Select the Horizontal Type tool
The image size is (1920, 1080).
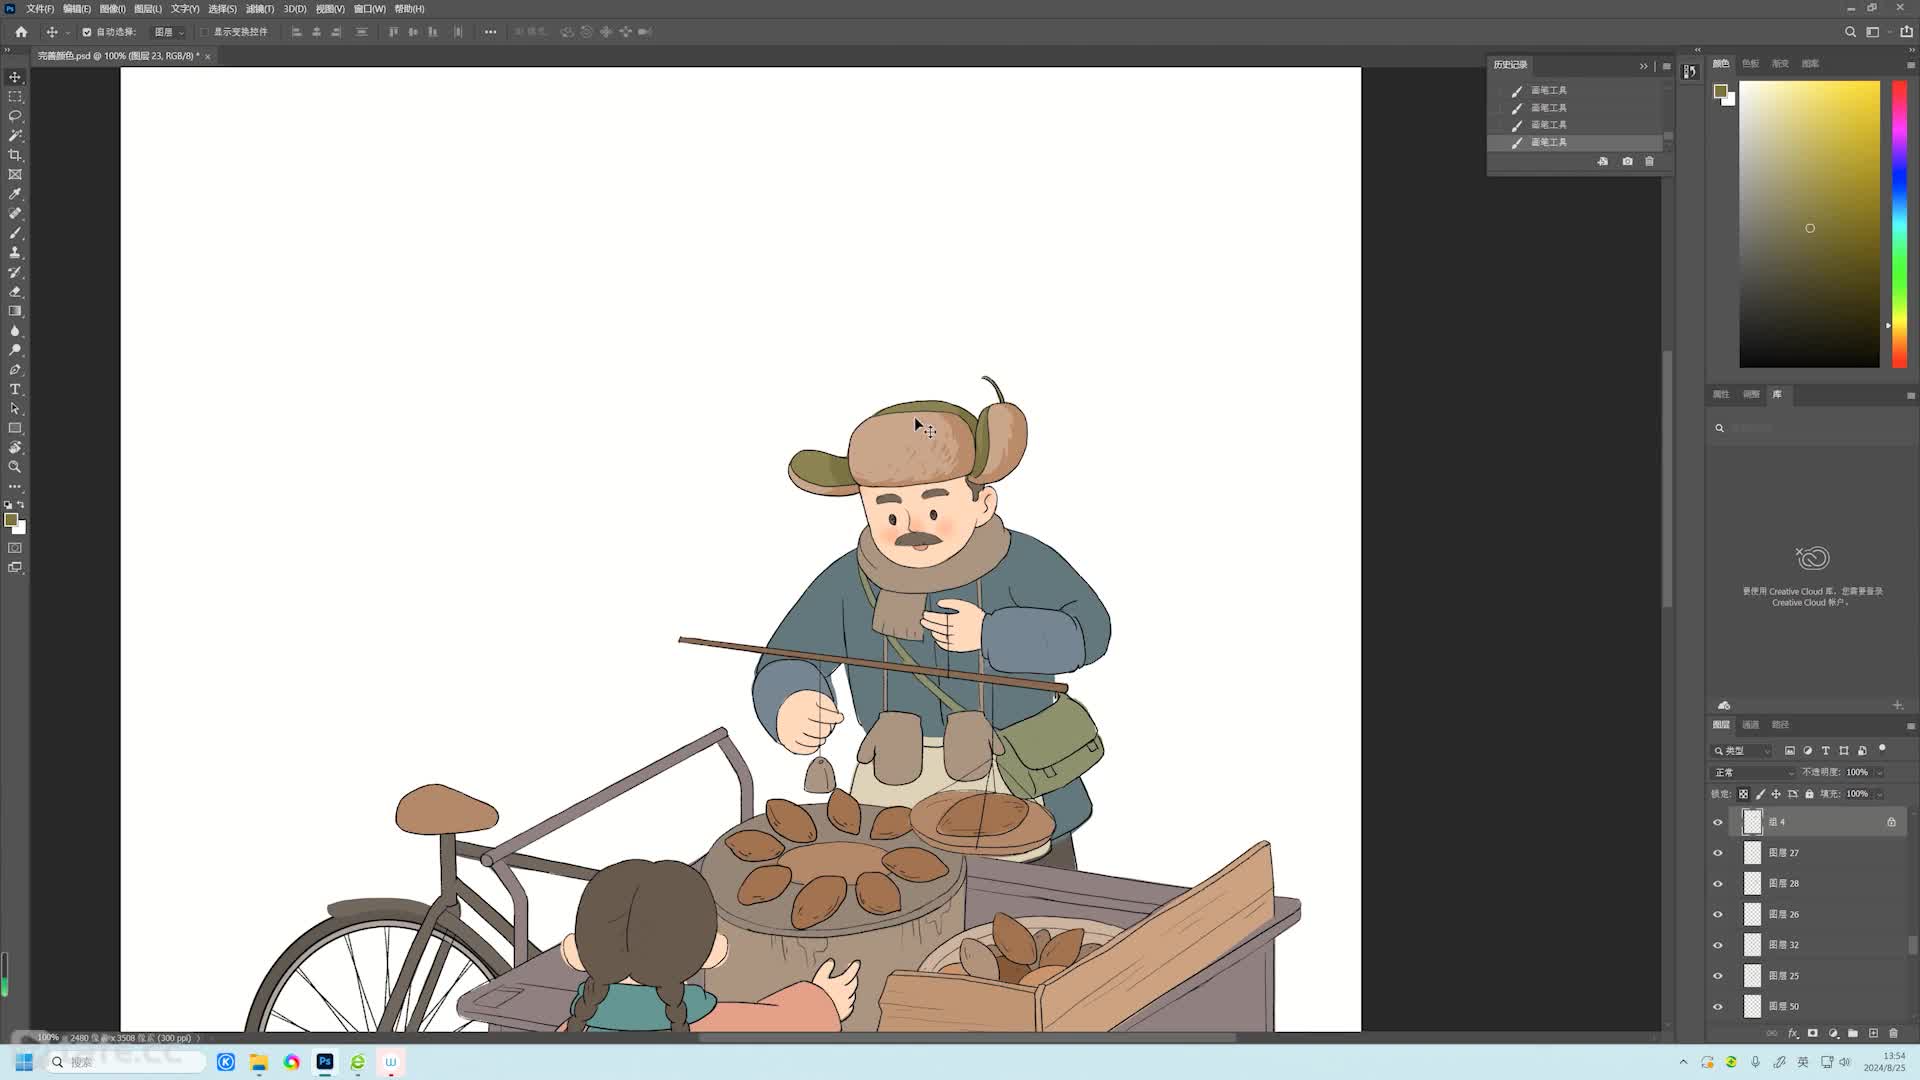(x=15, y=389)
